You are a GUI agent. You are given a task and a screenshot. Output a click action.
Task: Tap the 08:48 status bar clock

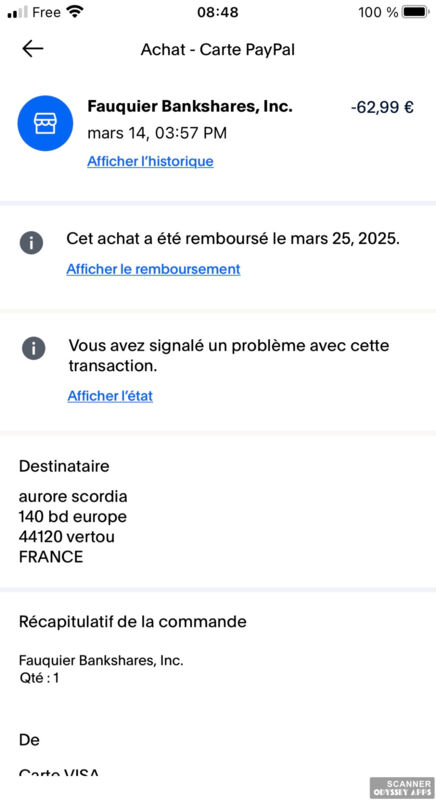[218, 13]
